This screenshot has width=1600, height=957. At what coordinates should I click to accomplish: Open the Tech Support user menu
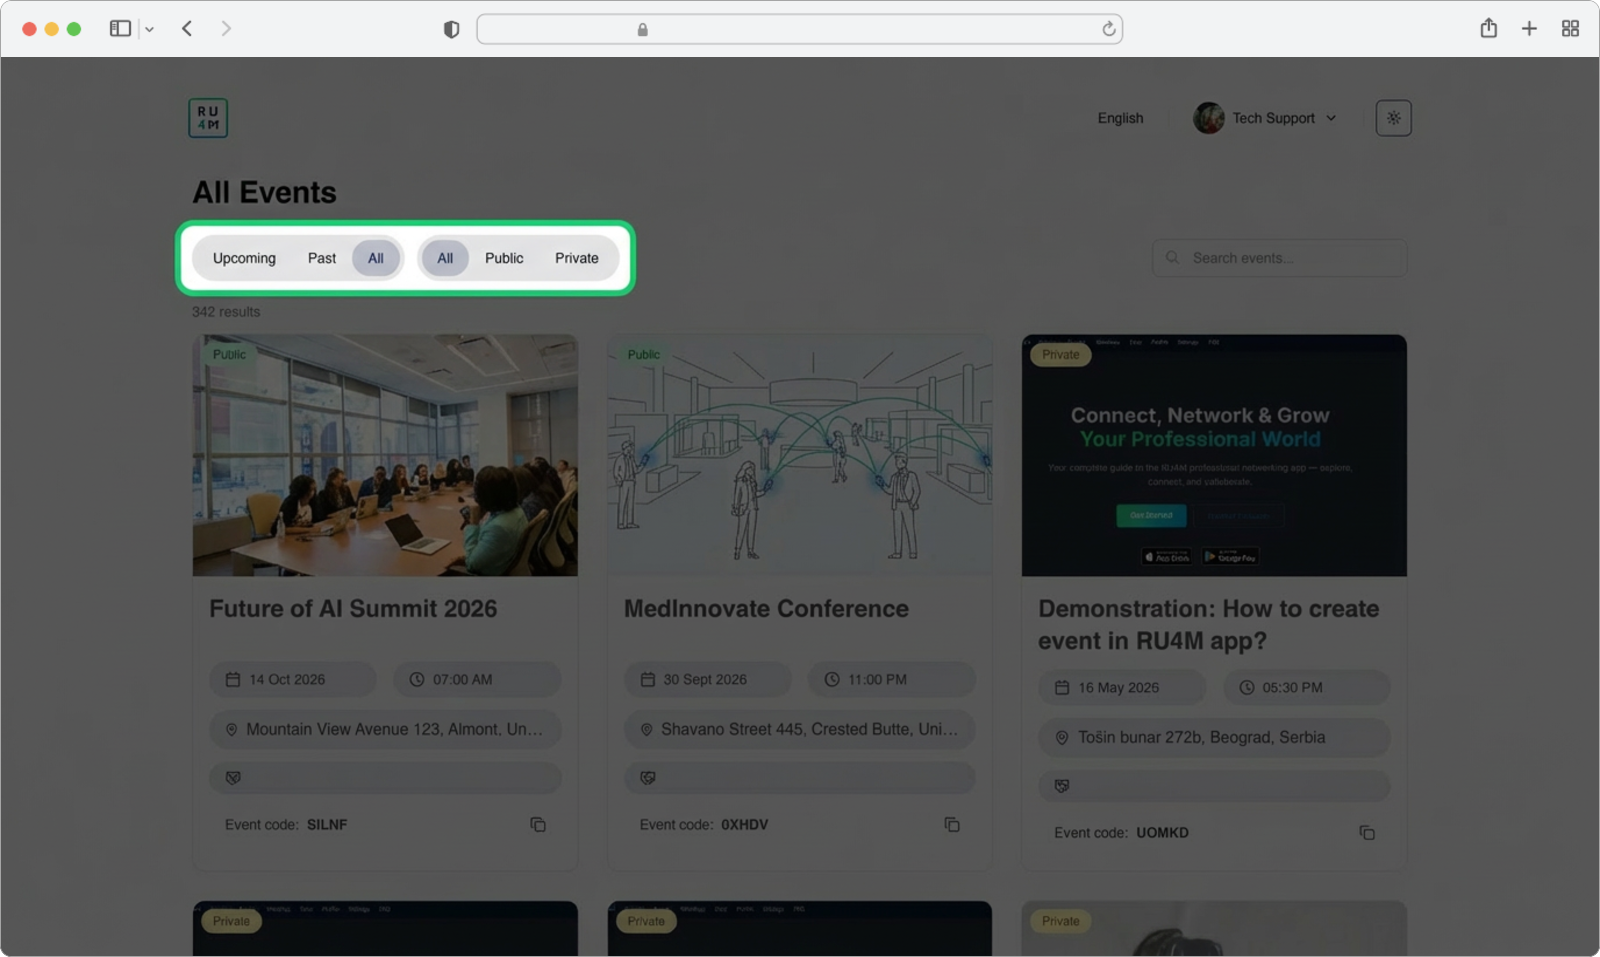tap(1265, 118)
